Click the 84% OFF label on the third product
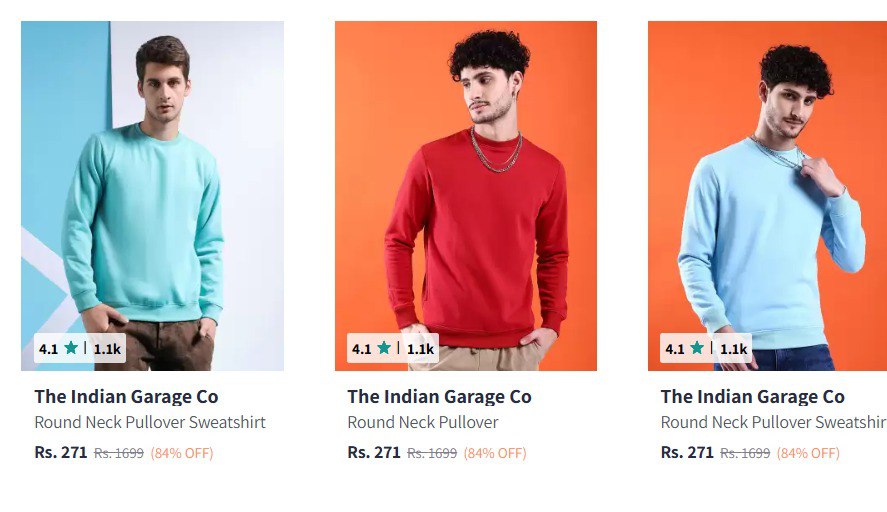This screenshot has height=512, width=887. coord(808,453)
